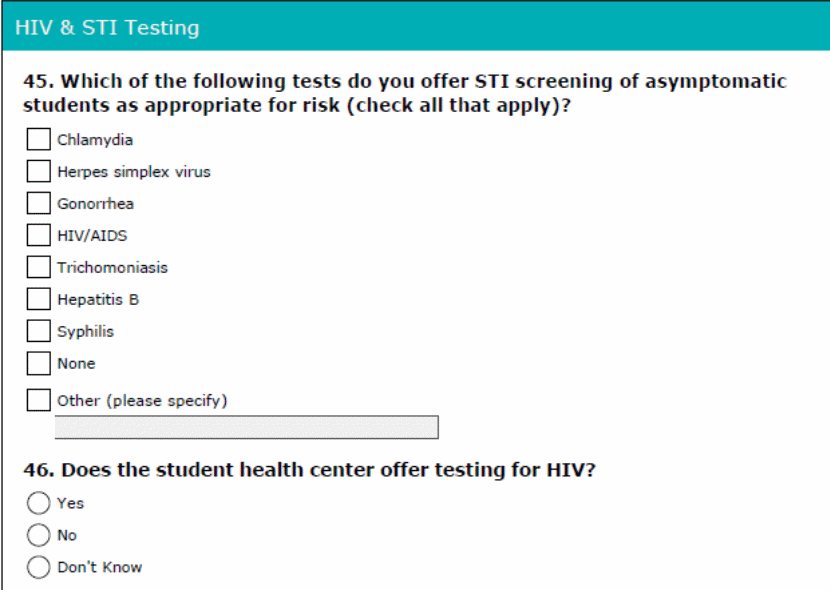
Task: Select Yes radio for HIV testing
Action: click(38, 503)
